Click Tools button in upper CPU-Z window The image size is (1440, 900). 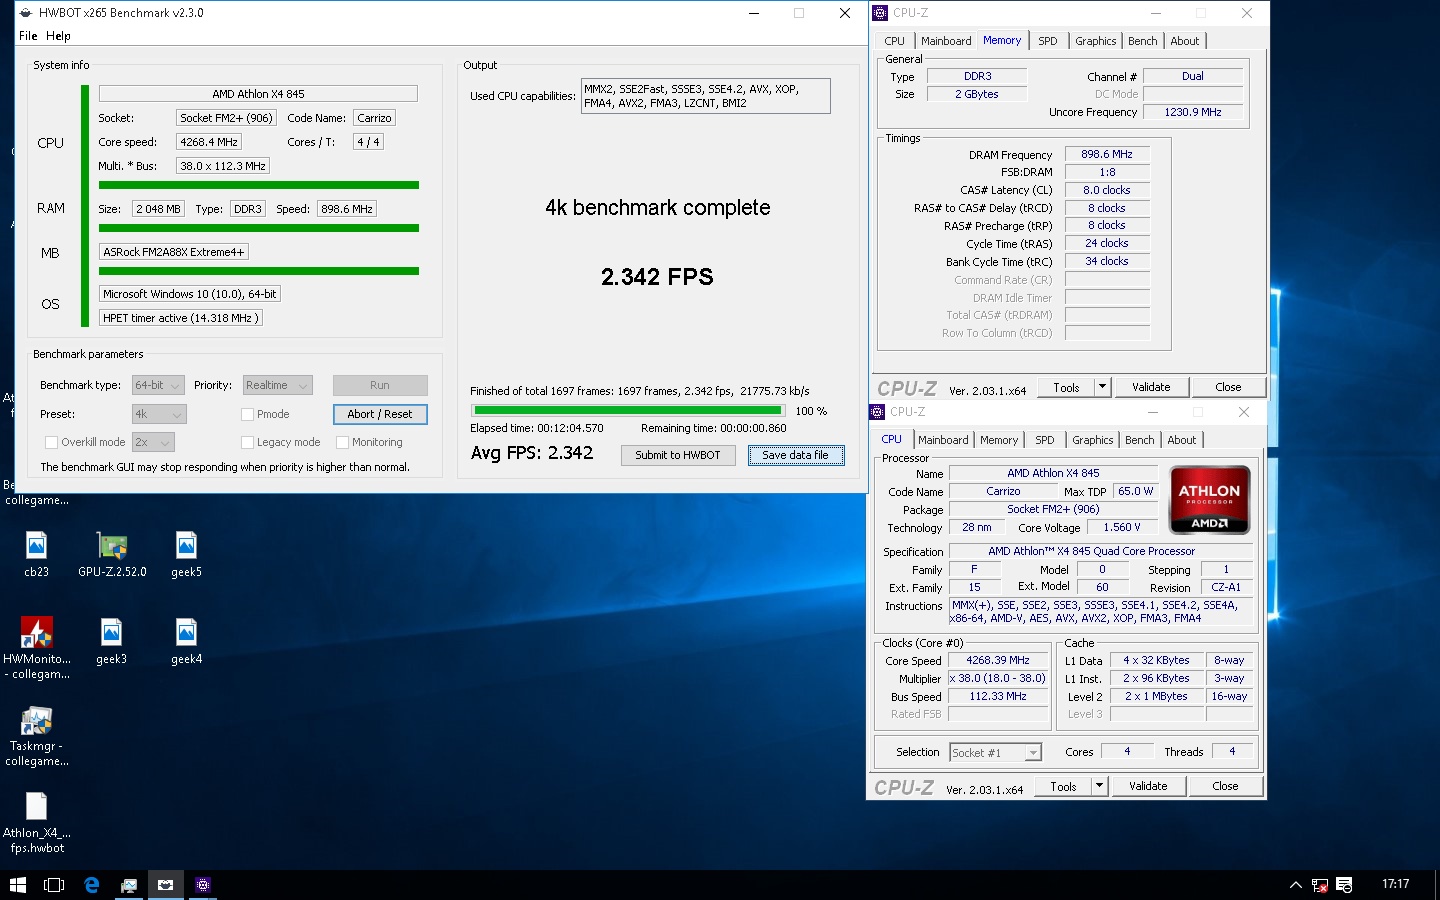[1066, 387]
